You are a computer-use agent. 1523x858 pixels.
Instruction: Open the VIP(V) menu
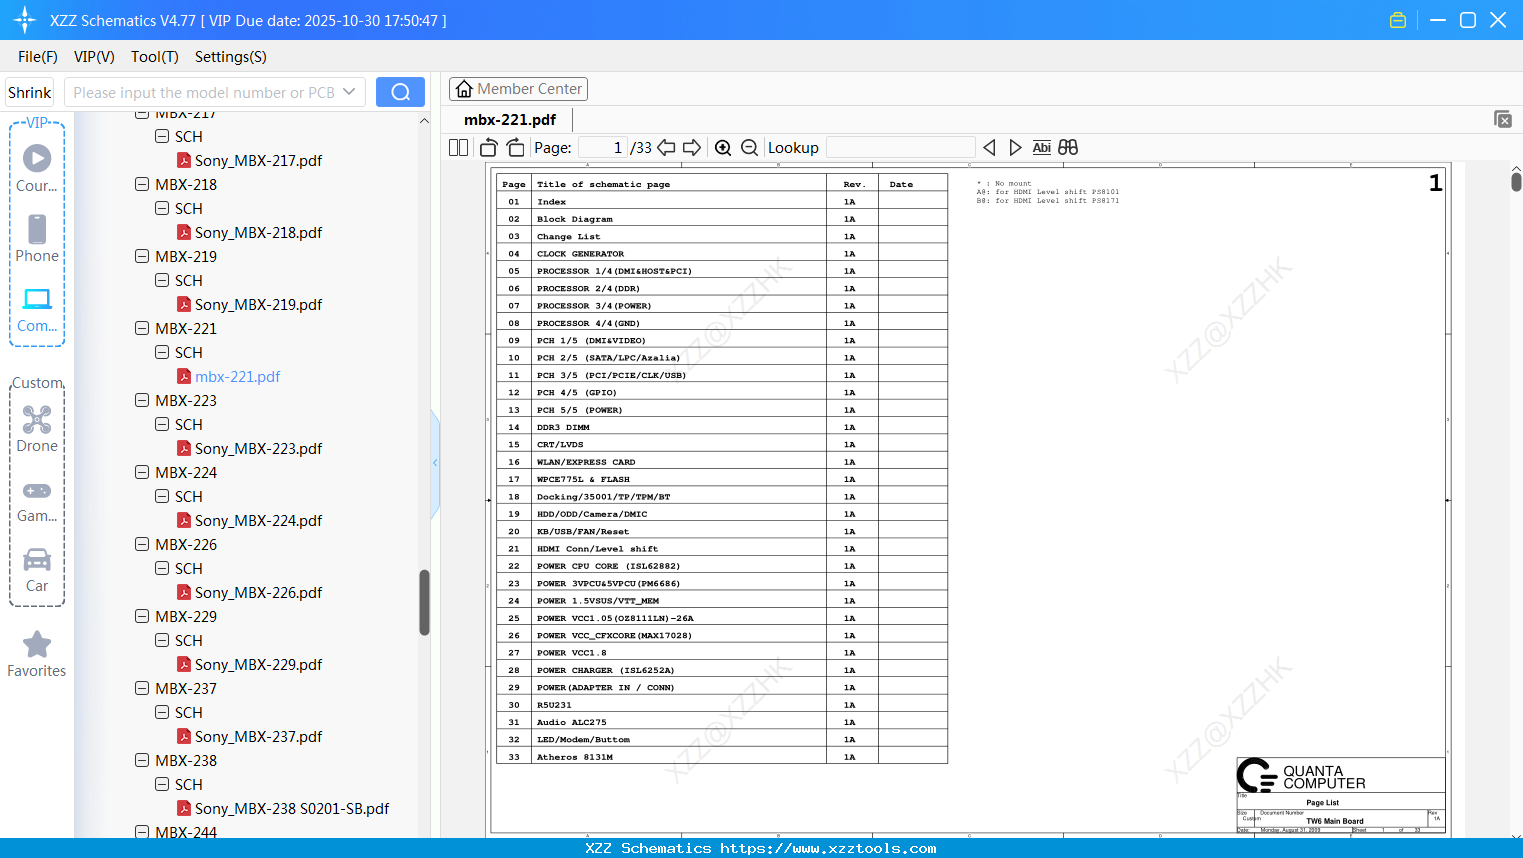click(94, 57)
